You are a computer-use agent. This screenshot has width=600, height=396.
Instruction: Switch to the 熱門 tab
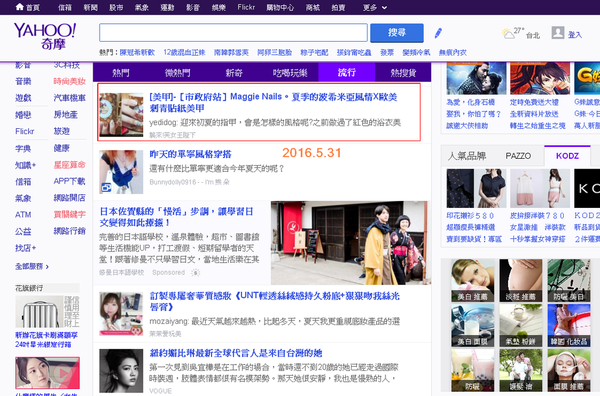click(121, 72)
